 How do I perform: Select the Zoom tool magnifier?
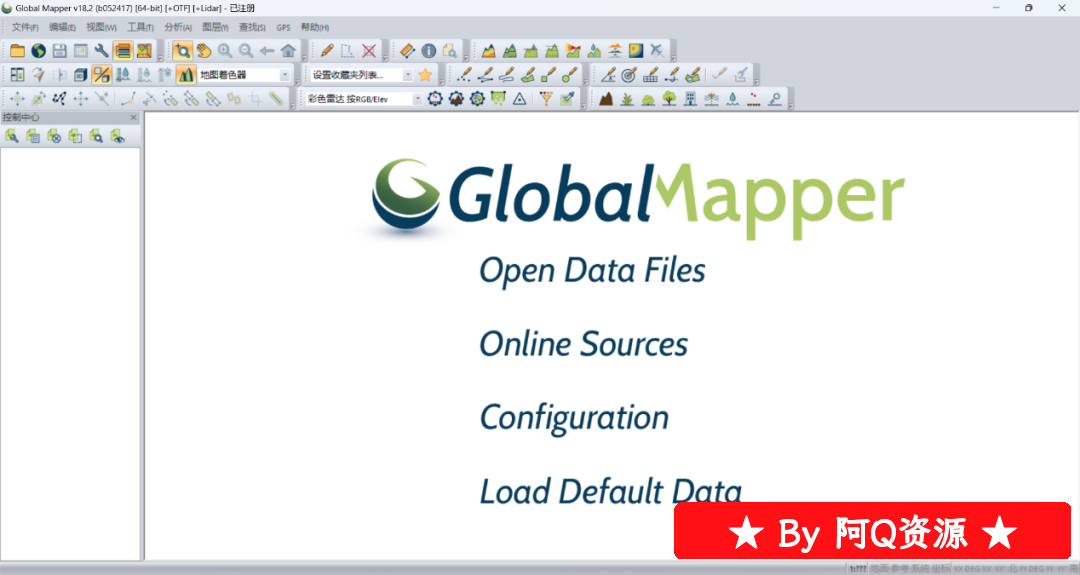tap(183, 50)
